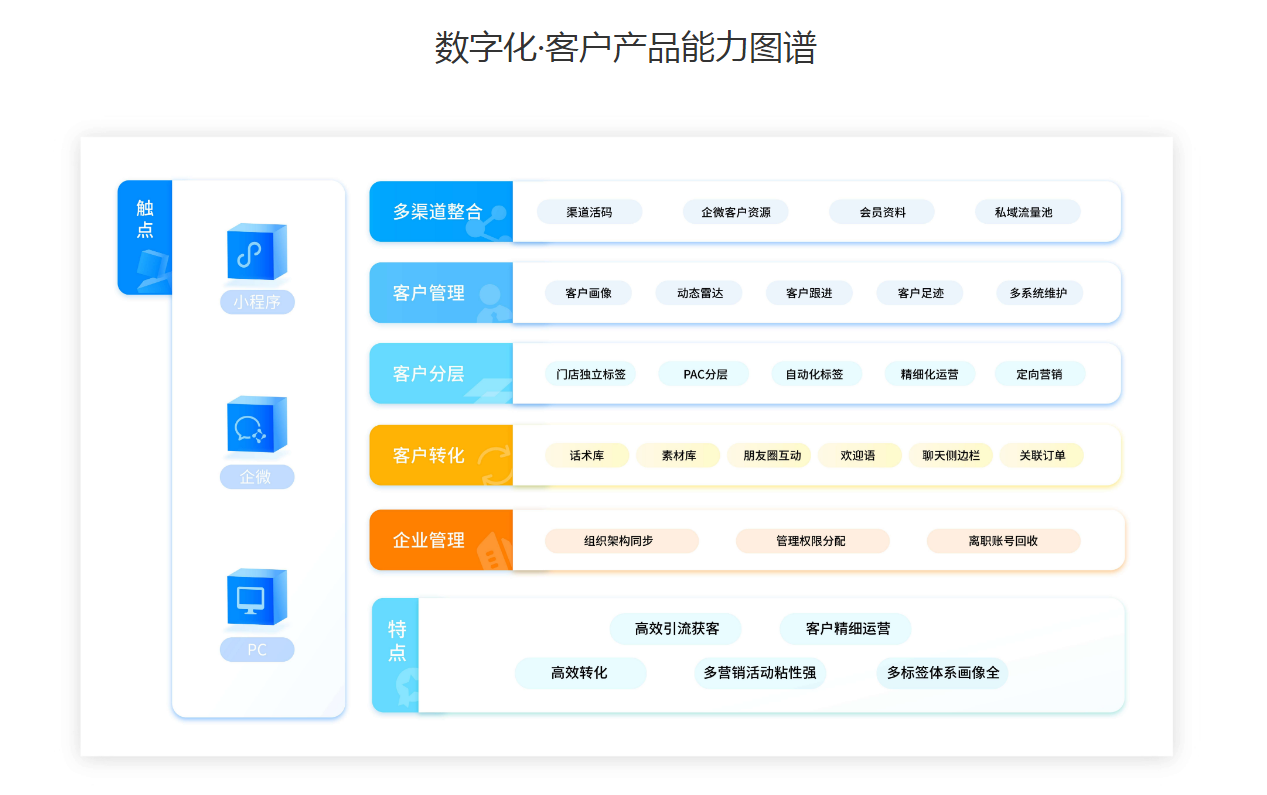Select the 朋友圈互动 pill

coord(771,455)
